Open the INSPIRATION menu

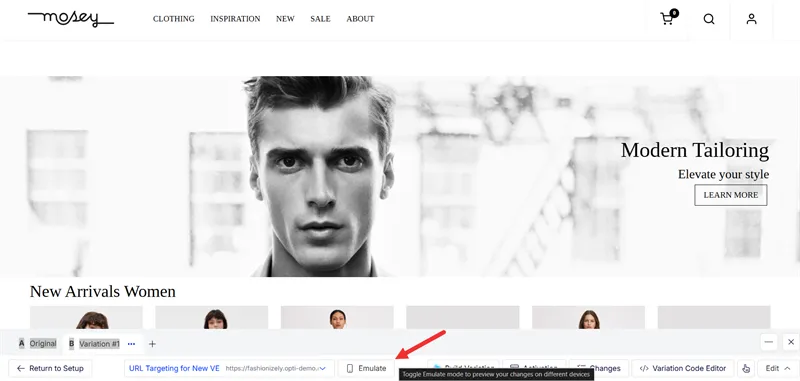[235, 19]
